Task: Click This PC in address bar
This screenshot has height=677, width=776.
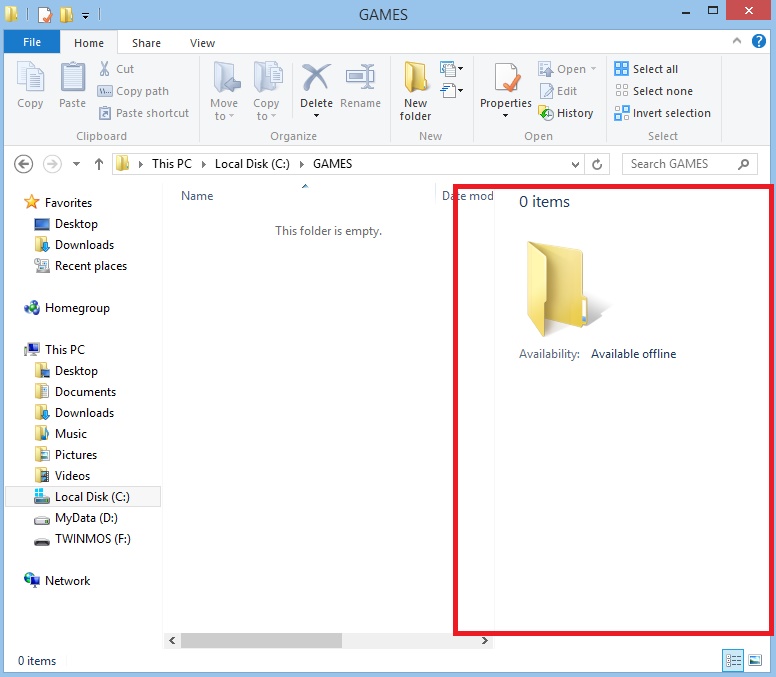Action: click(171, 164)
